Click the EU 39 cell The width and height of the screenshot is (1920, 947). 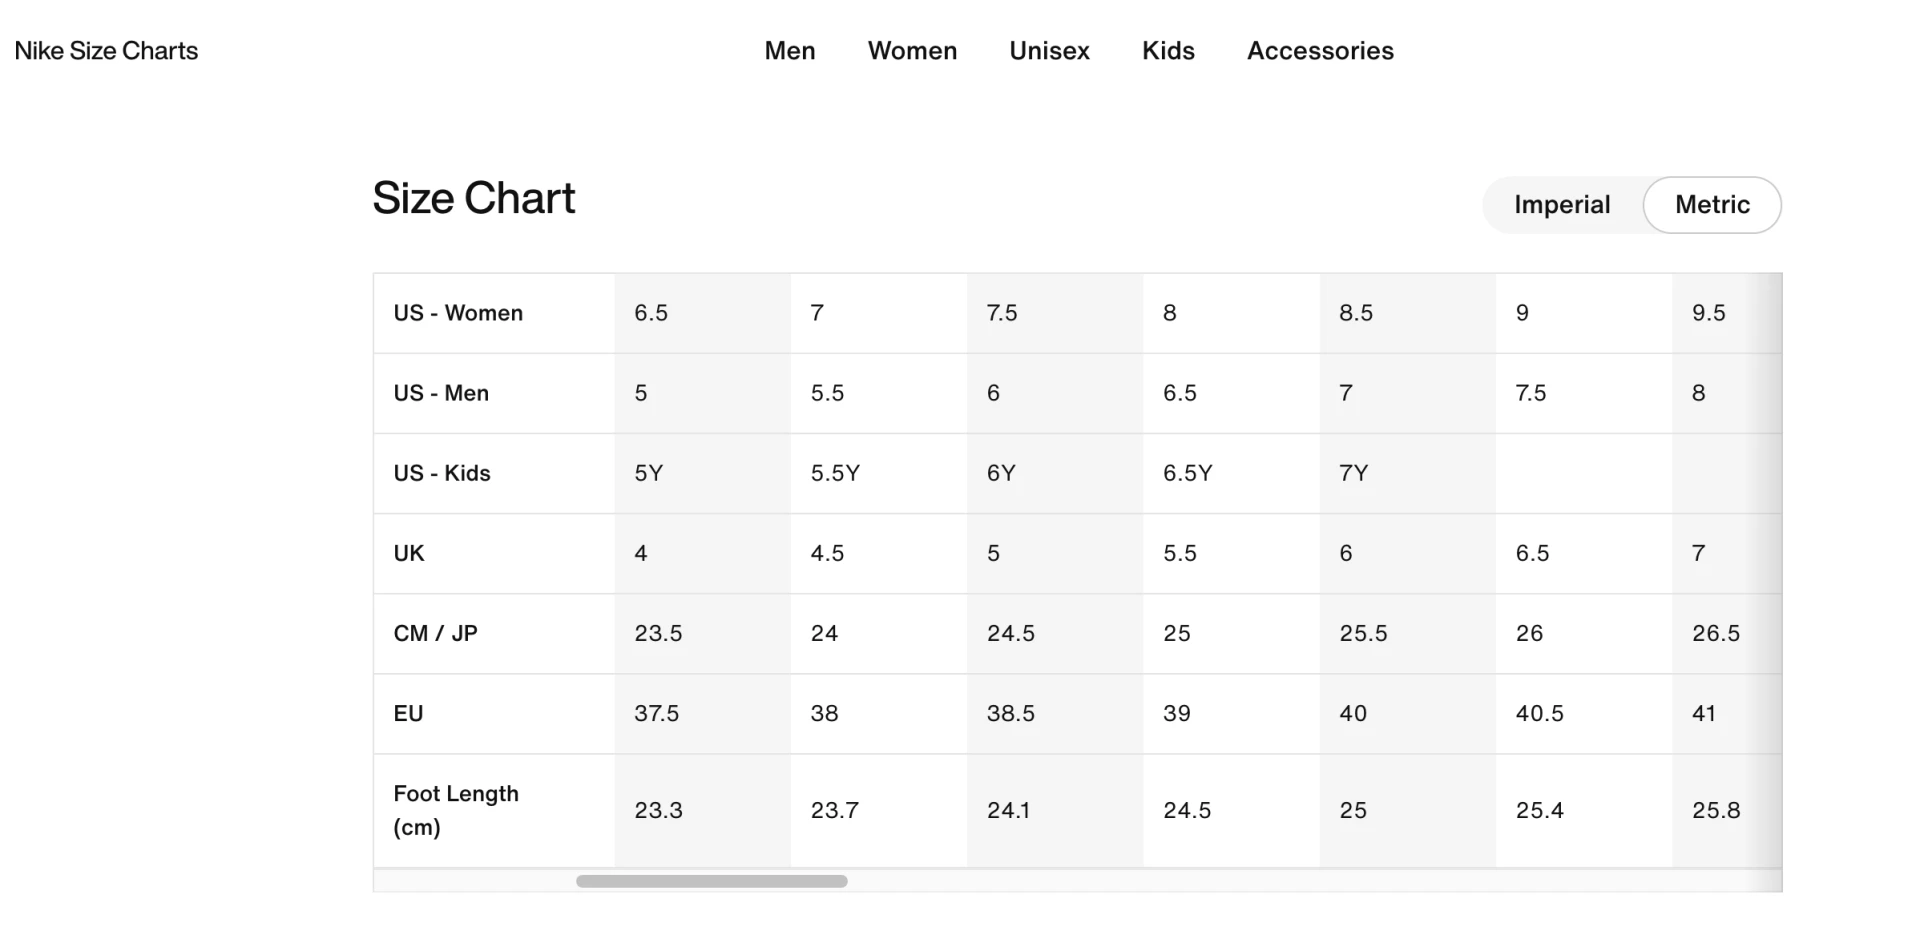(x=1231, y=713)
